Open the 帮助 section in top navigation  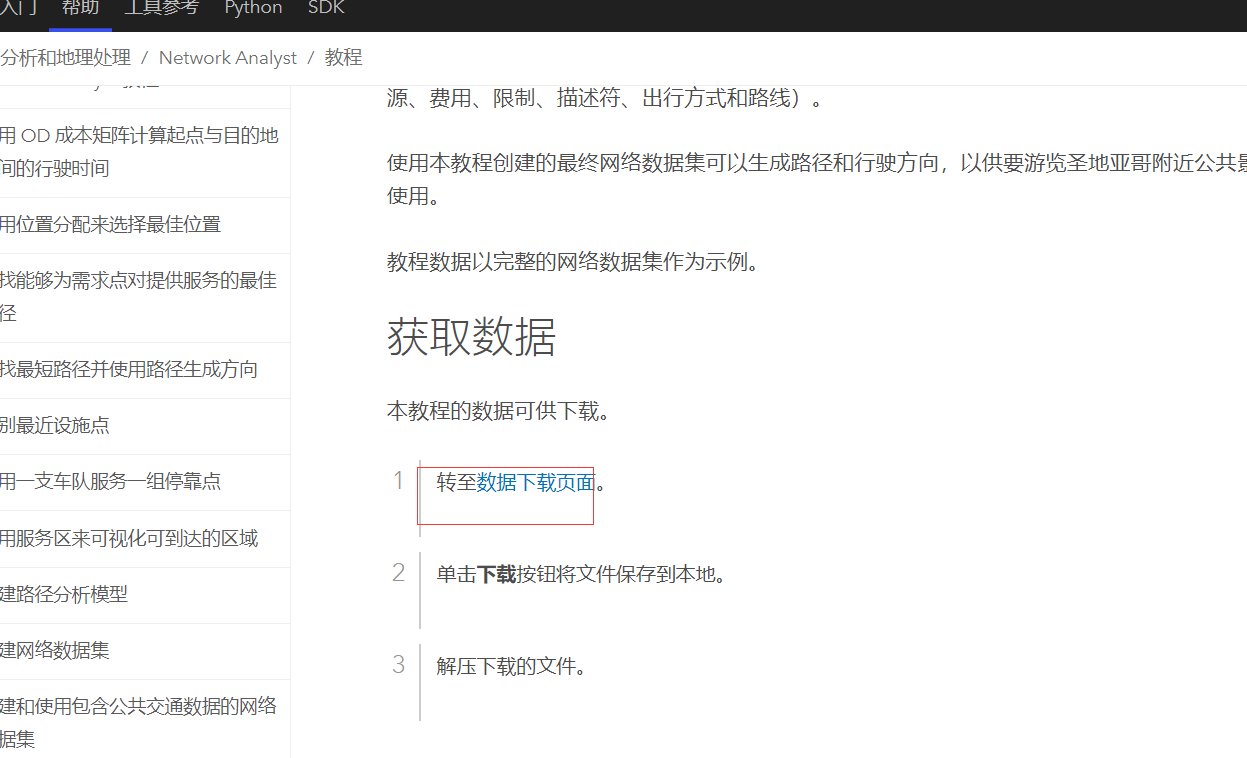pyautogui.click(x=79, y=8)
